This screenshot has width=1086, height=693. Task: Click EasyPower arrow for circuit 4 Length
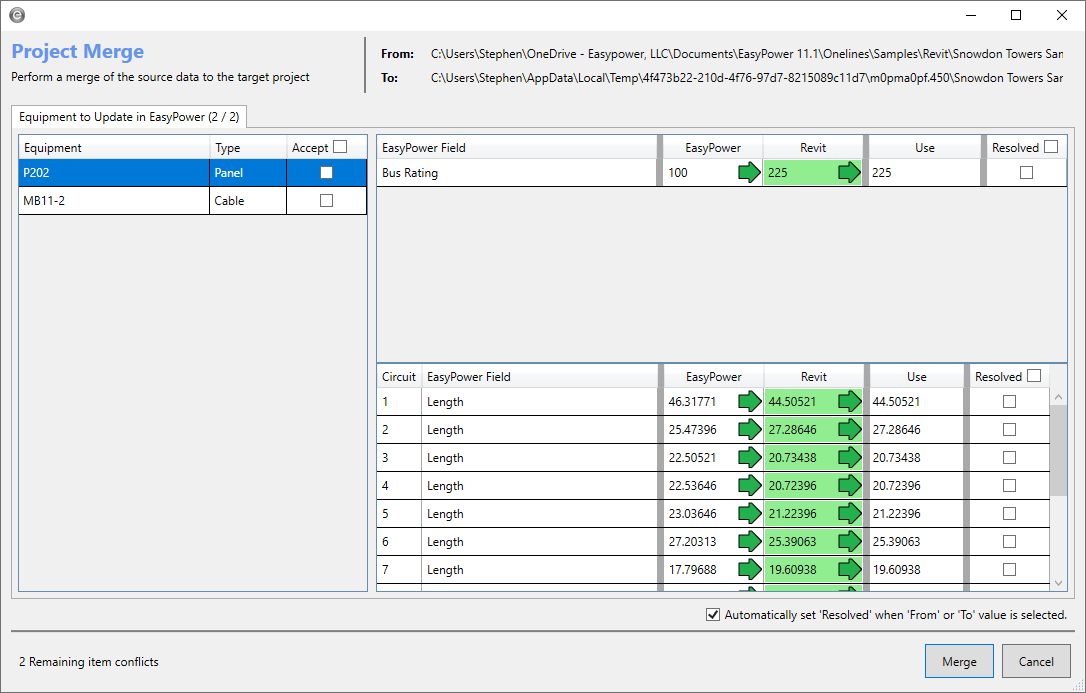[748, 486]
